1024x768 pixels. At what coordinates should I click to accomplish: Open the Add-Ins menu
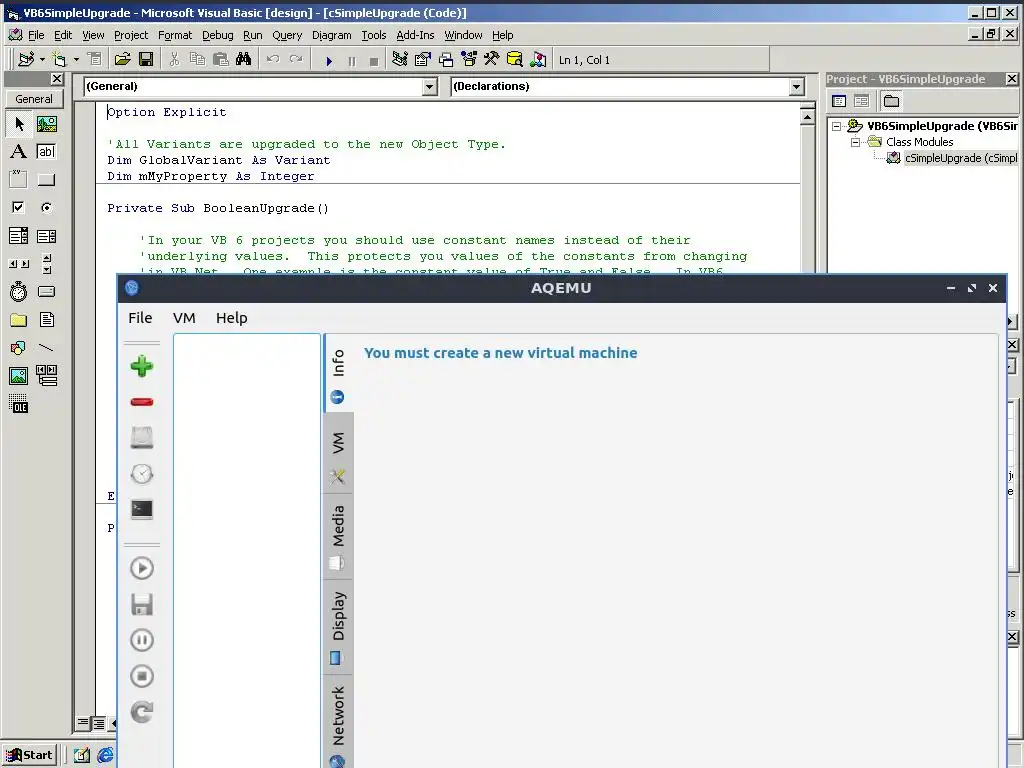click(415, 35)
